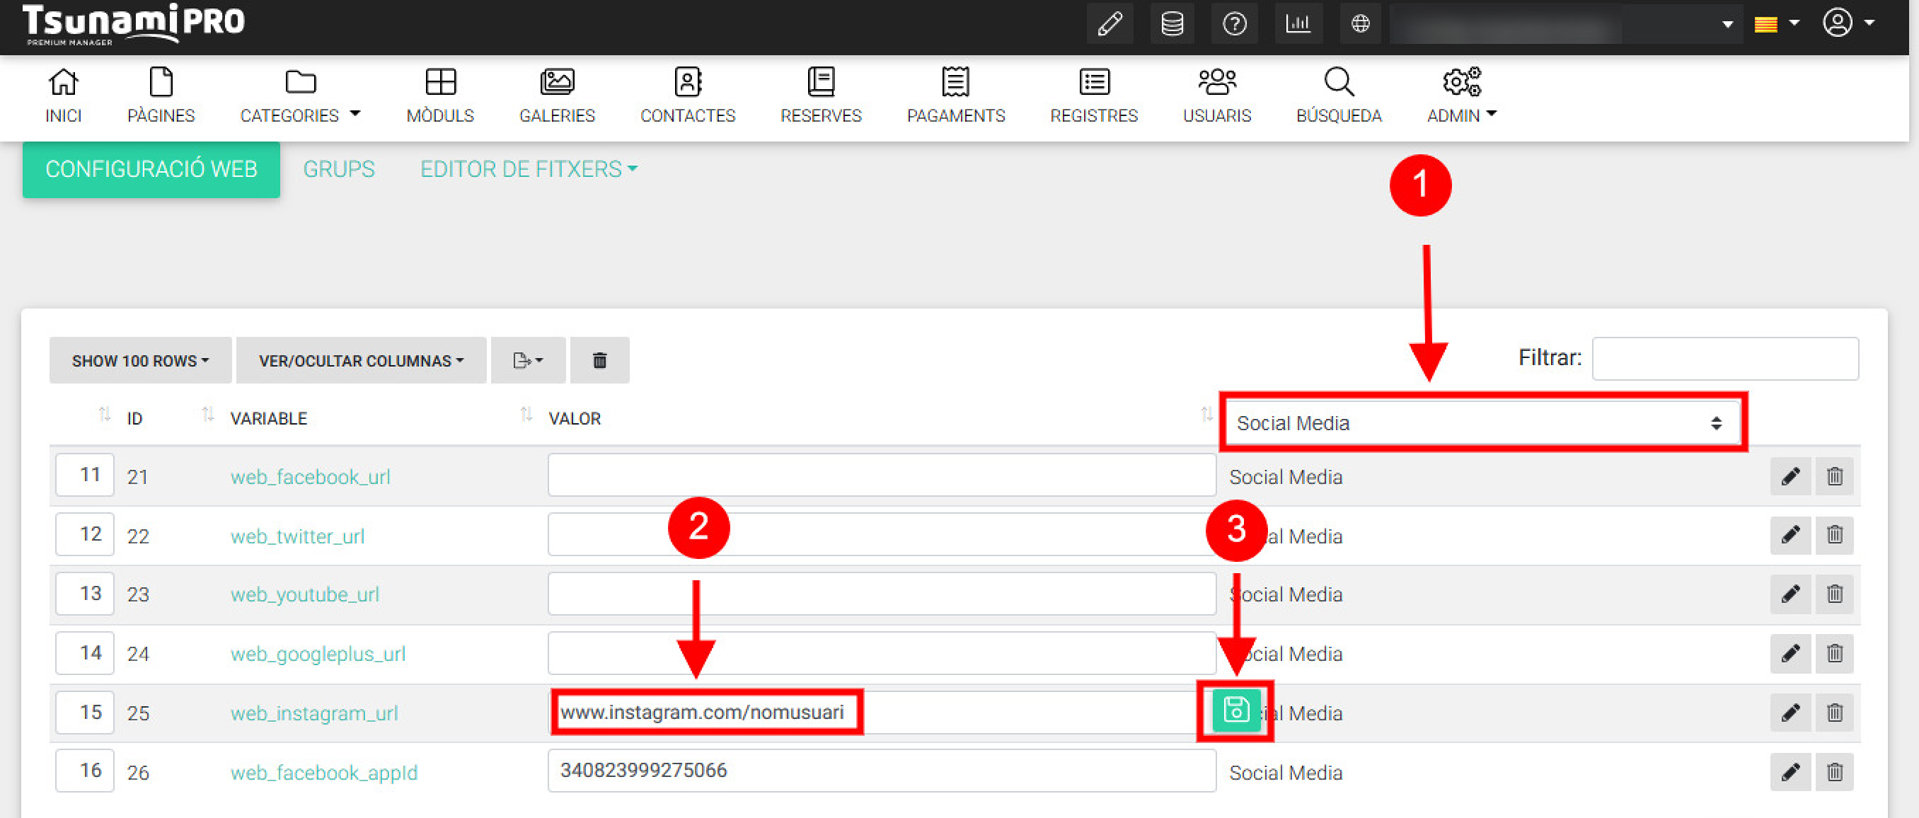
Task: Focus the Filtrar search input field
Action: [x=1724, y=358]
